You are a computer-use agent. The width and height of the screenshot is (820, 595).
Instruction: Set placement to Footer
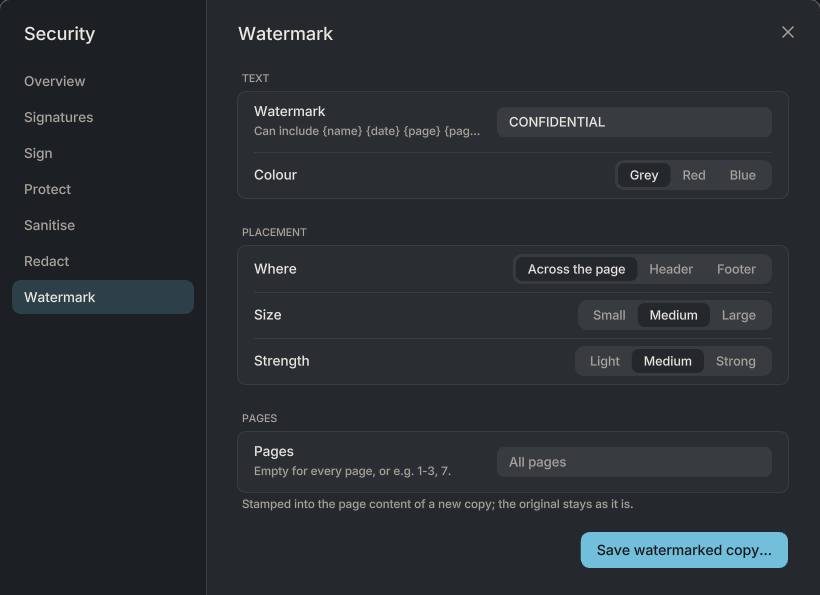coord(736,269)
